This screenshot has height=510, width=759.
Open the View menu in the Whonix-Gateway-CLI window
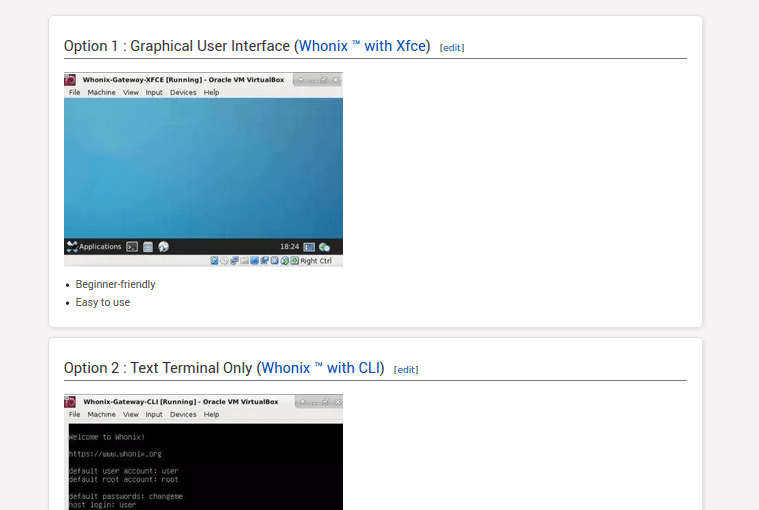131,415
